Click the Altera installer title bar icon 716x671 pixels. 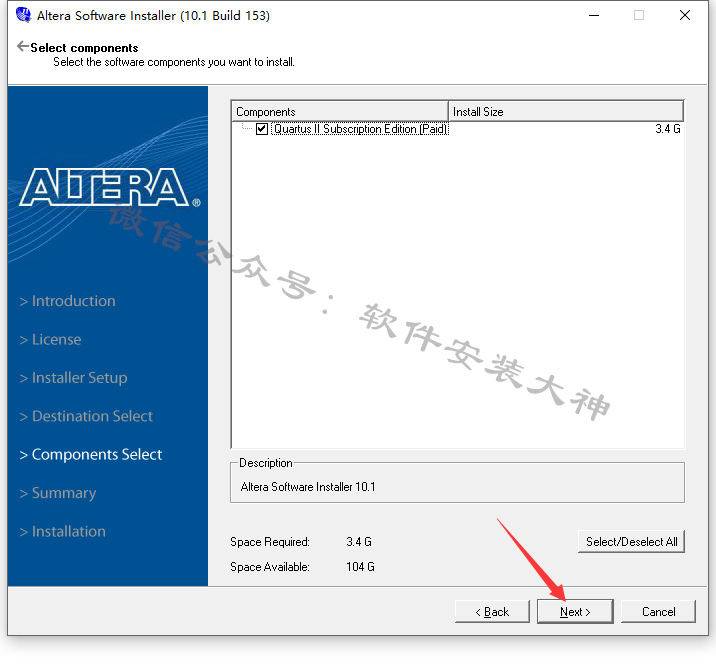click(x=23, y=15)
